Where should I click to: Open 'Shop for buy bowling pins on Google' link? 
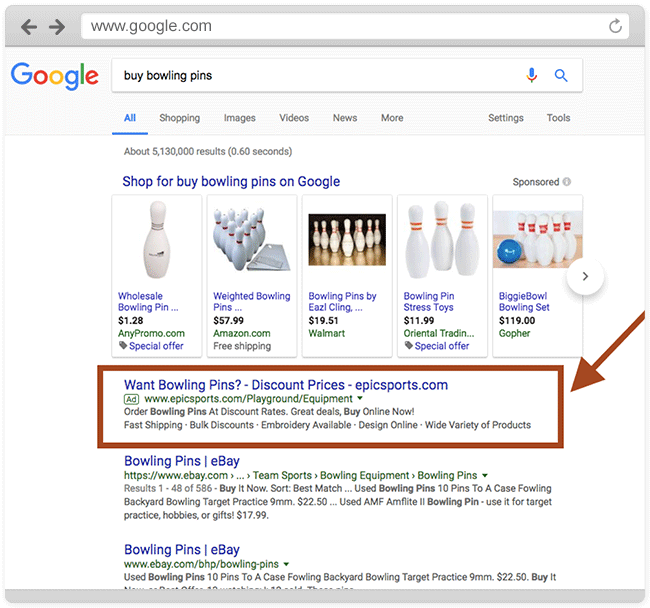click(x=231, y=182)
